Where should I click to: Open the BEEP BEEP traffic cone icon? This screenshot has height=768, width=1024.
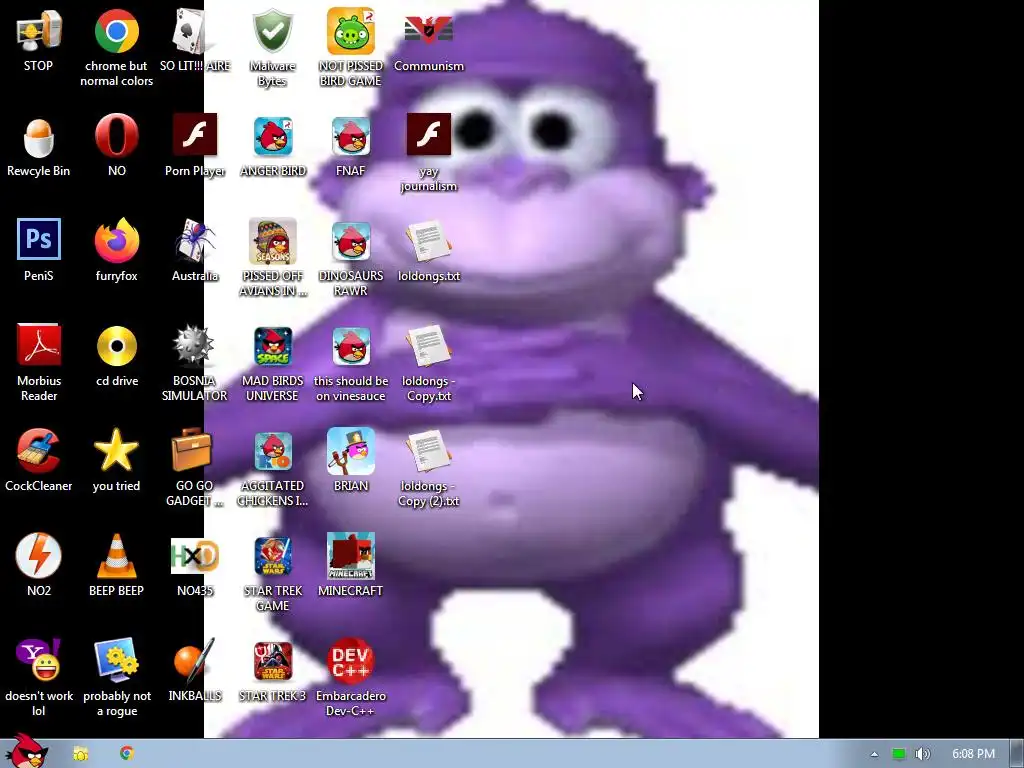(x=116, y=556)
